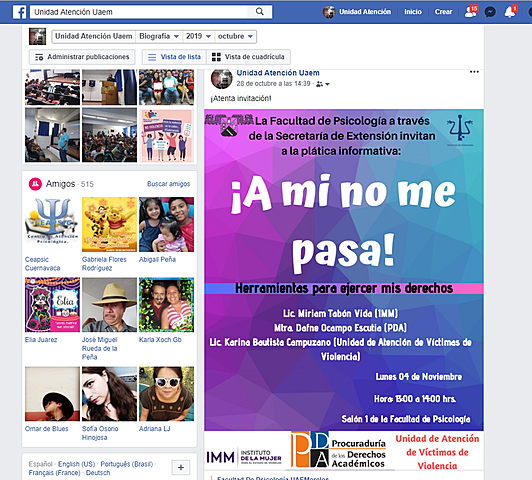Open Unidad Atención profile link in top bar
532x480 pixels.
tap(365, 12)
